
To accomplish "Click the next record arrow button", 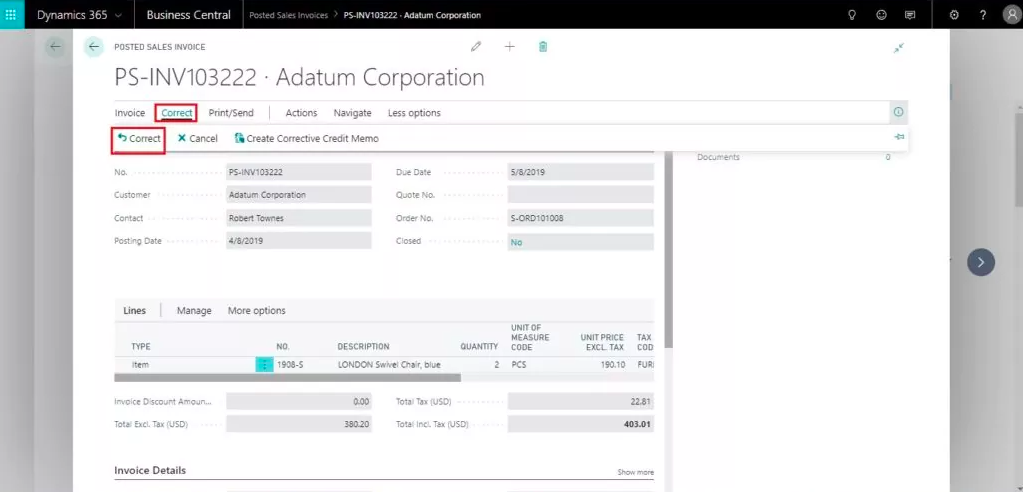I will point(981,262).
